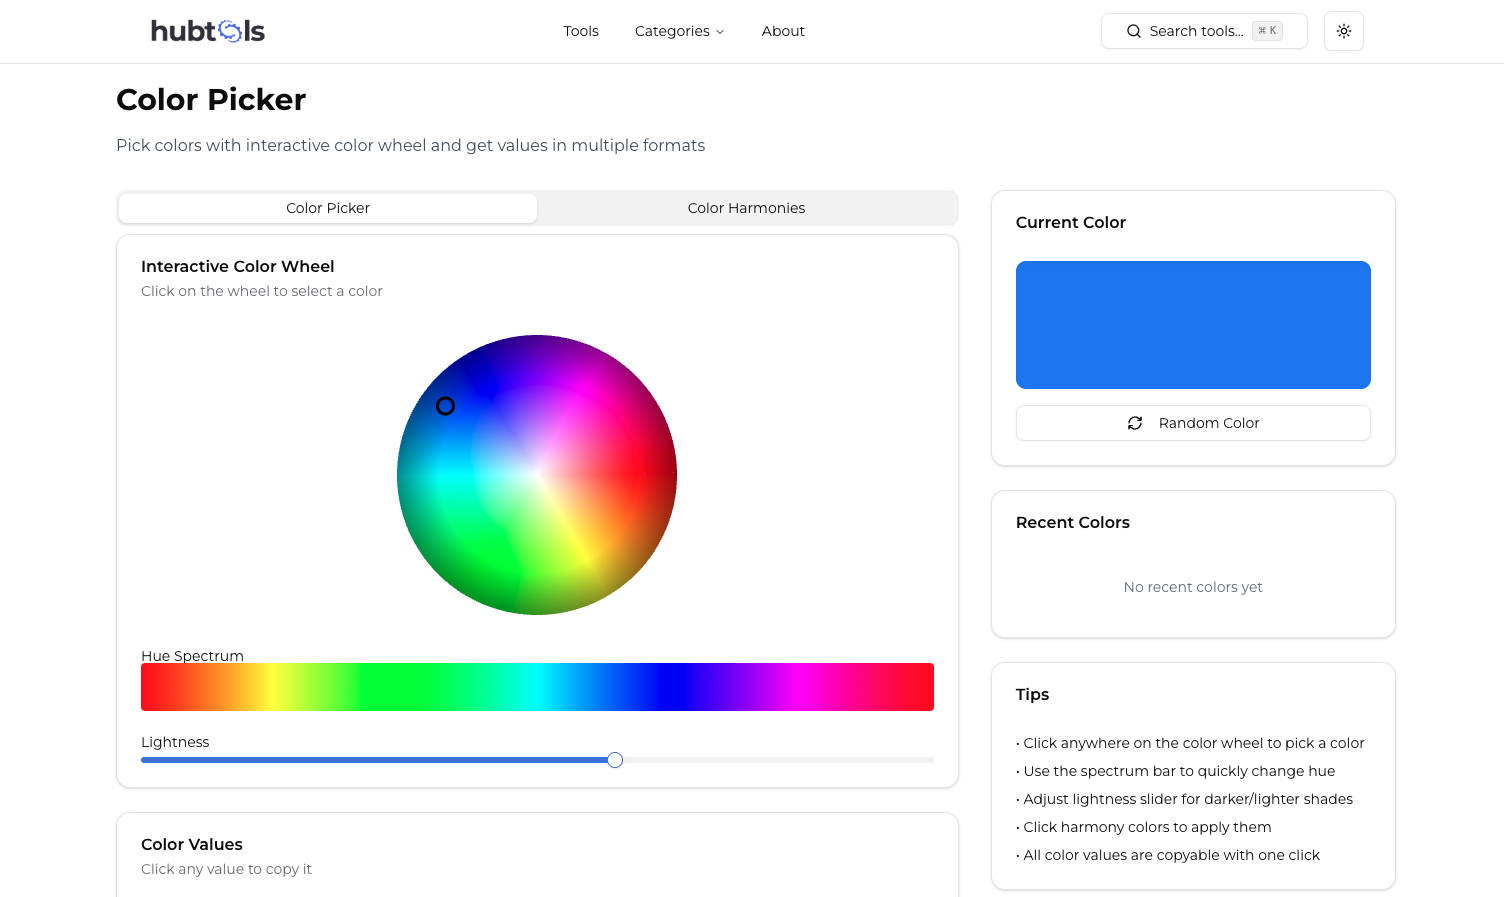
Task: Switch to the Color Harmonies tab
Action: click(x=746, y=208)
